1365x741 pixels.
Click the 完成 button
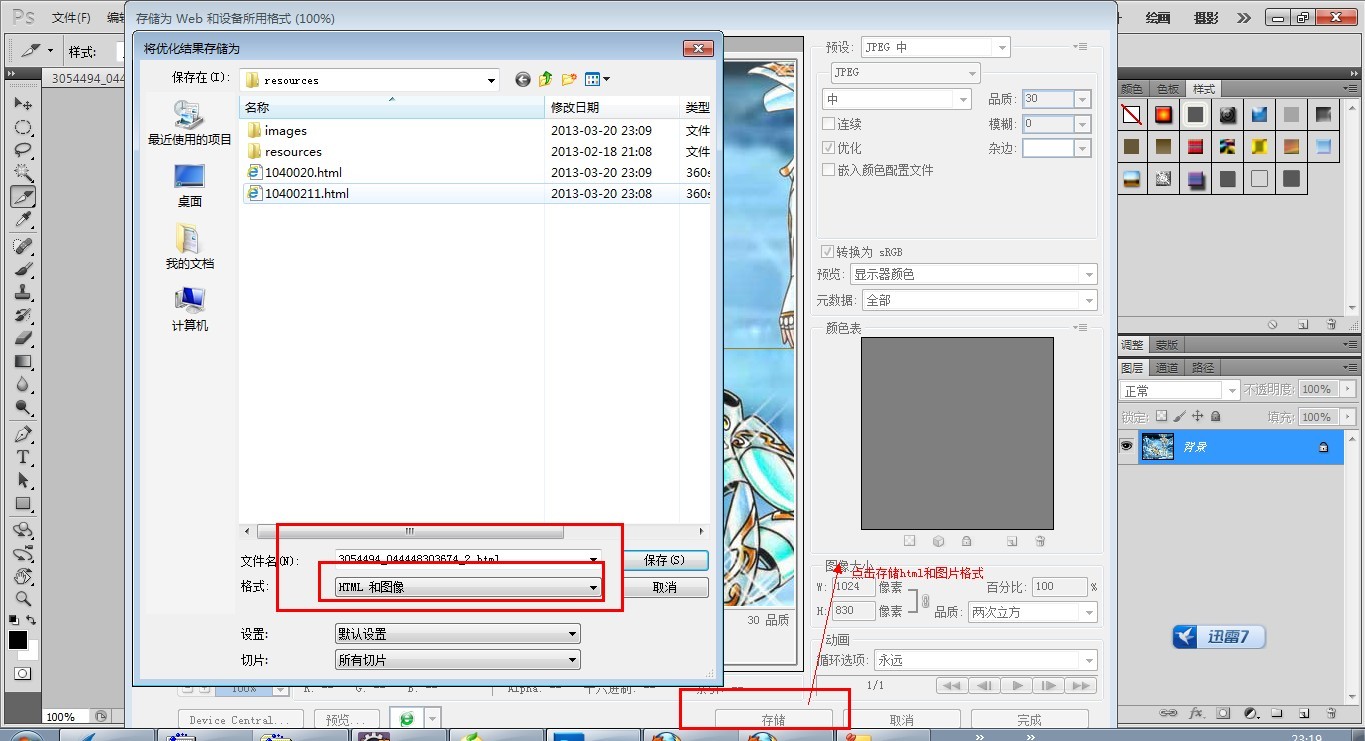pyautogui.click(x=1030, y=720)
